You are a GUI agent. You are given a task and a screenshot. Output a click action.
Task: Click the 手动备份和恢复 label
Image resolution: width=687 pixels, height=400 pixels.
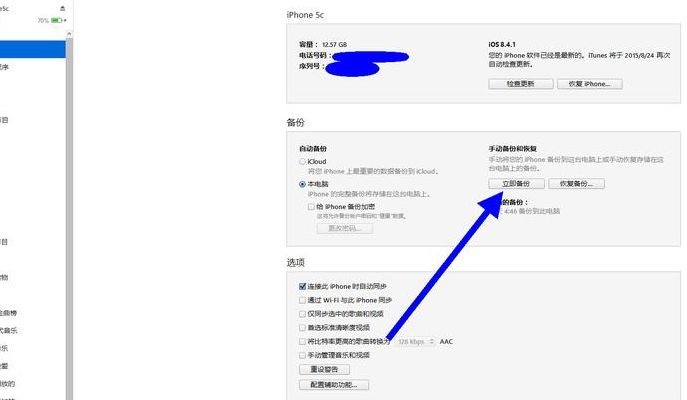(x=513, y=149)
